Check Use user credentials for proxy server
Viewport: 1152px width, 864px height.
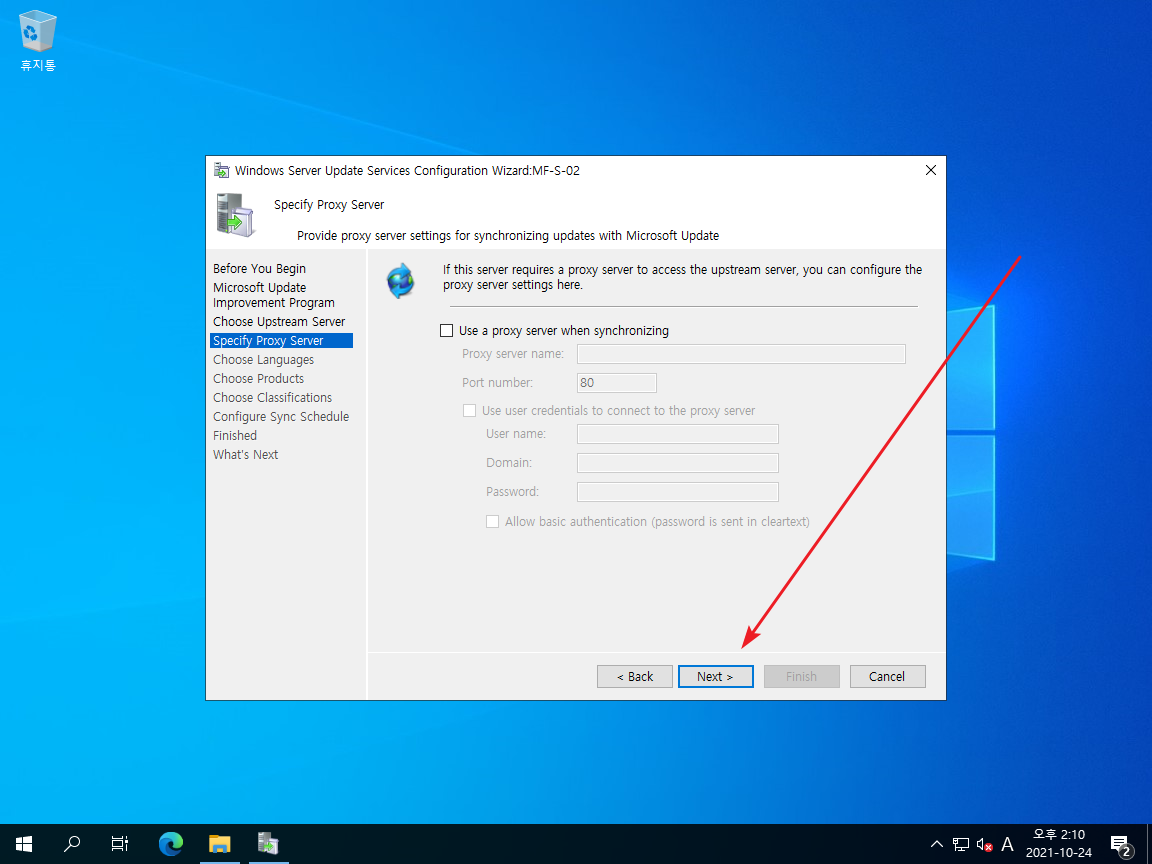coord(469,411)
